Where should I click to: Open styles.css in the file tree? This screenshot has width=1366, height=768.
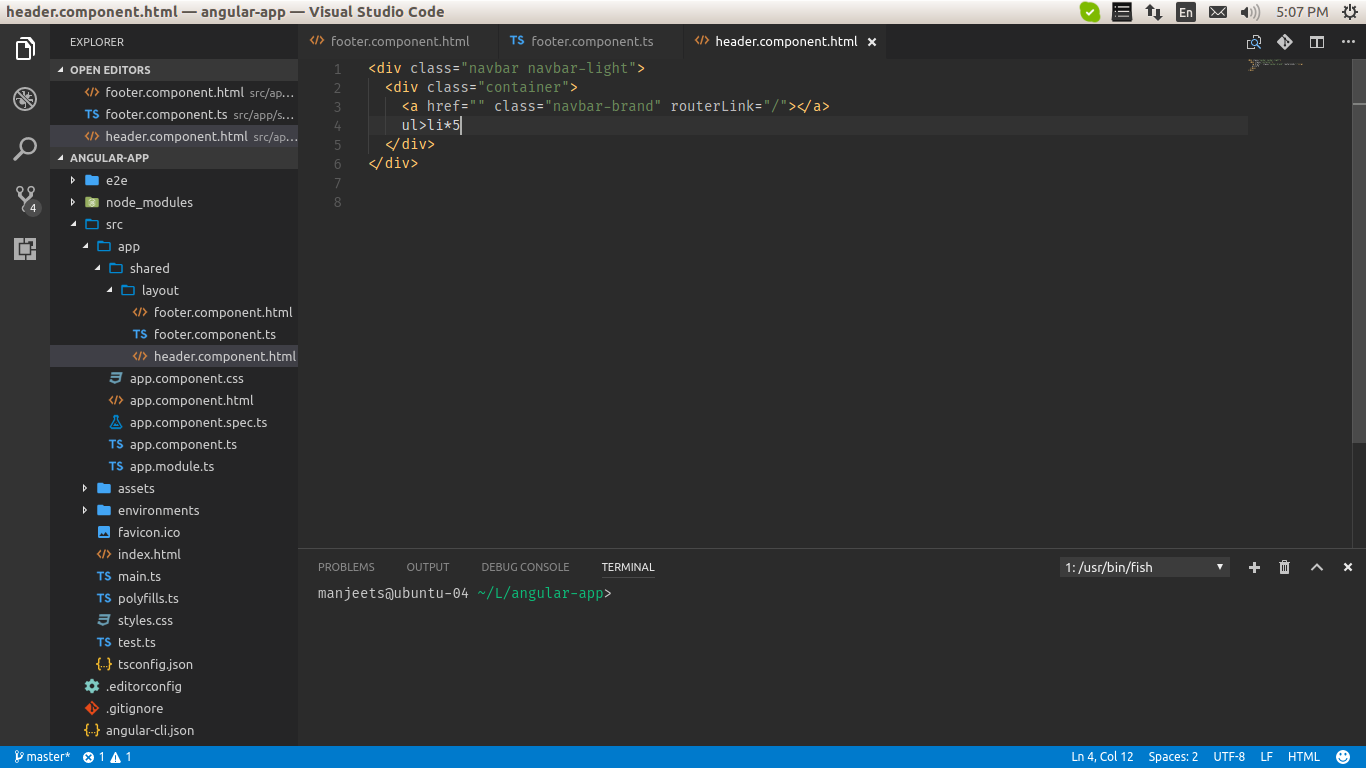[x=174, y=620]
